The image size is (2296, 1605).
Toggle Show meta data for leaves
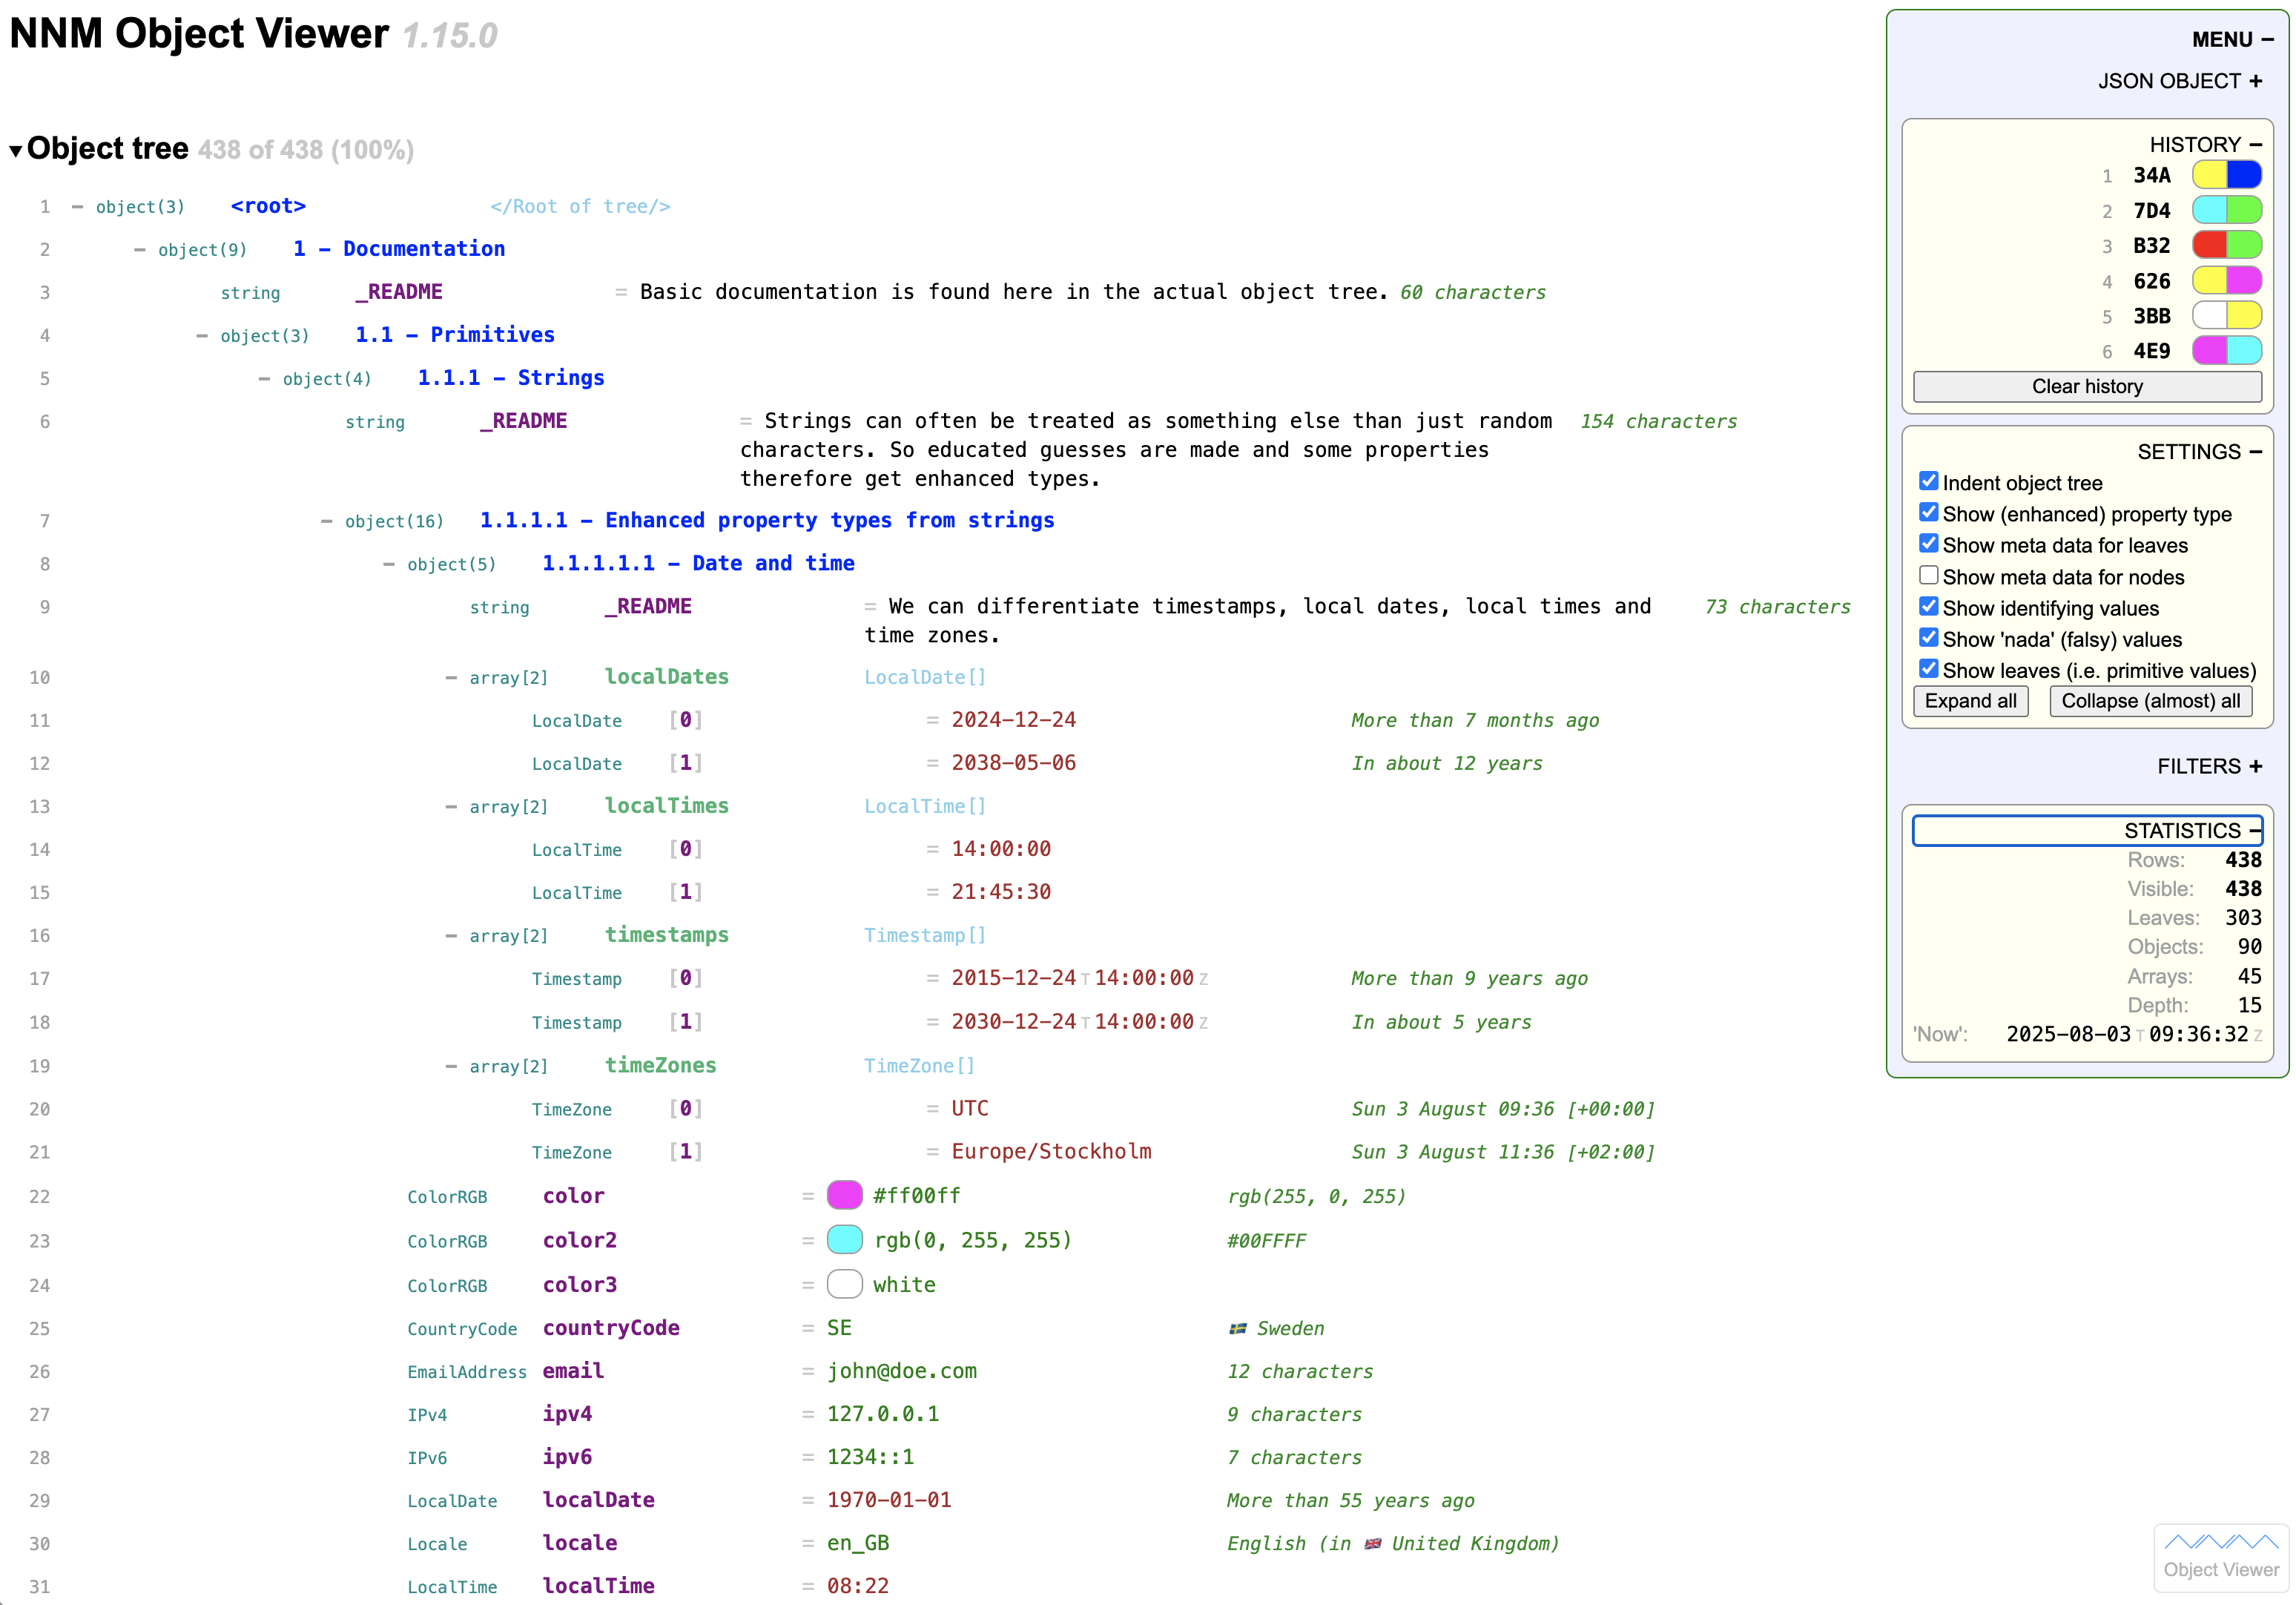tap(1928, 543)
